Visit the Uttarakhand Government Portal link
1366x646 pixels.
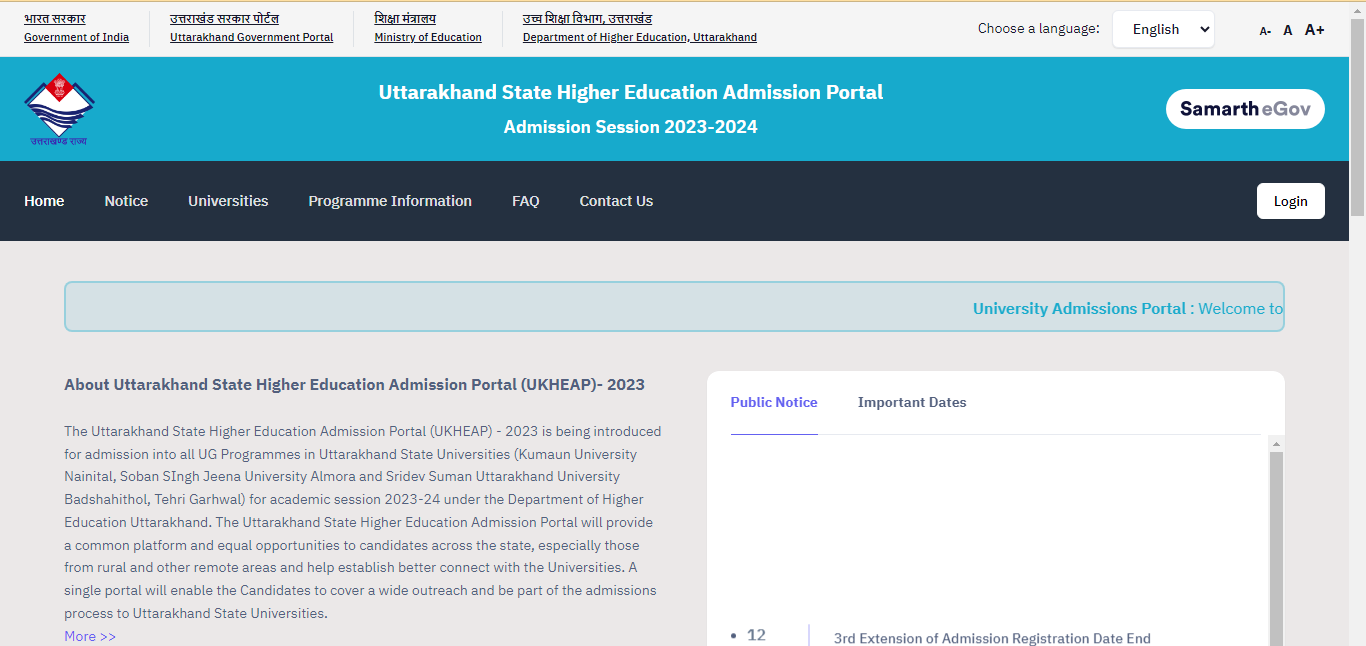coord(251,37)
